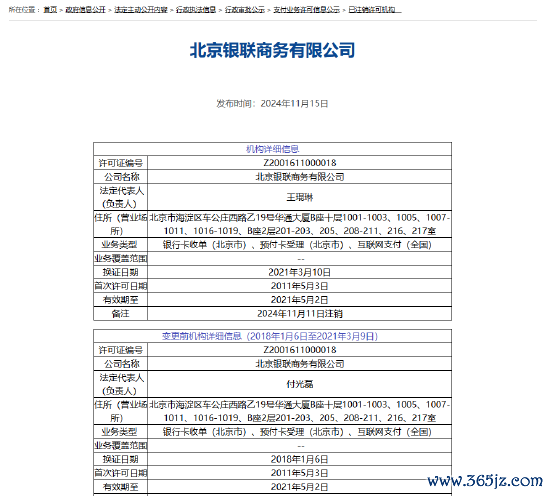Select the 机构详细信息 table header
Viewport: 550px width, 496px height.
coord(272,149)
